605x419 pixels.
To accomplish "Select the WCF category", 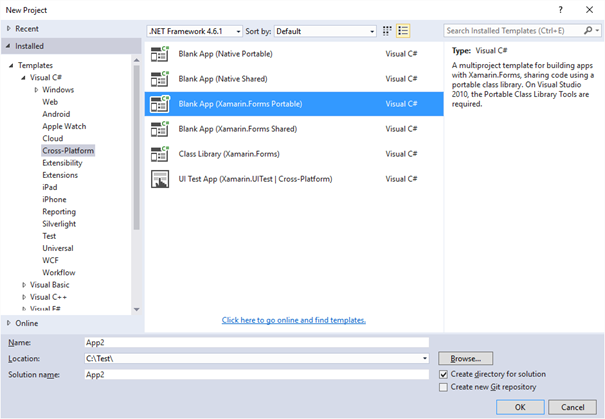I will point(51,260).
